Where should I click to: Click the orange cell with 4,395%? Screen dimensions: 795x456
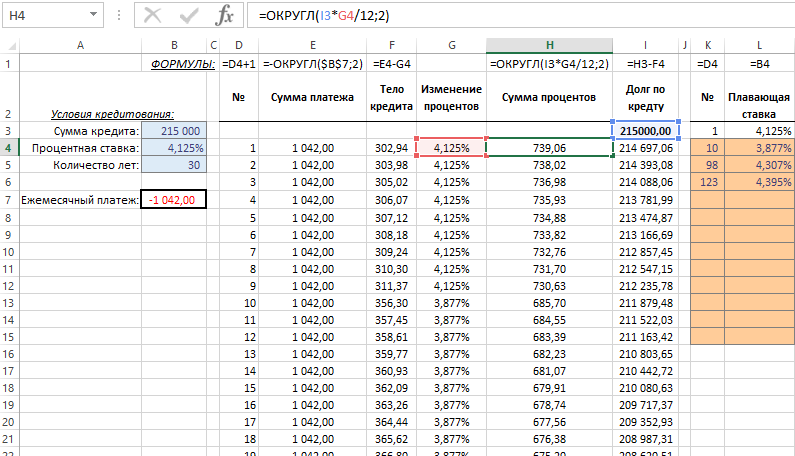click(760, 182)
